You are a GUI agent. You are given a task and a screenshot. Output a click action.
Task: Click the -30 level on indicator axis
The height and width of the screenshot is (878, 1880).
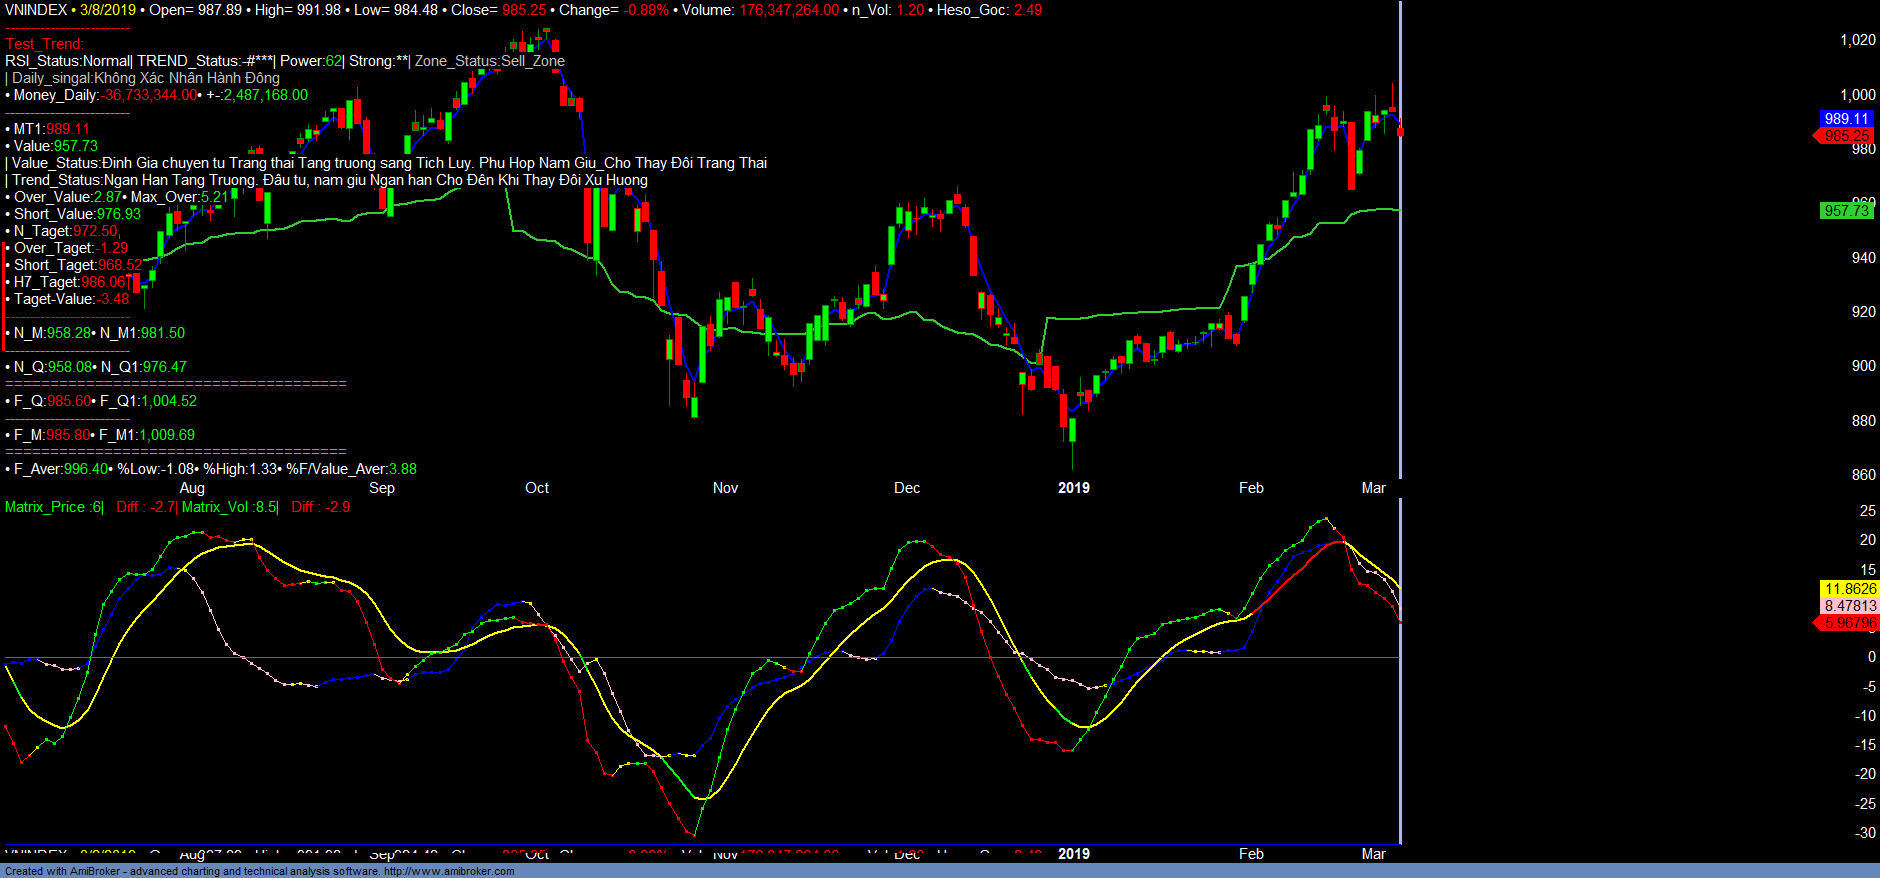(1865, 833)
